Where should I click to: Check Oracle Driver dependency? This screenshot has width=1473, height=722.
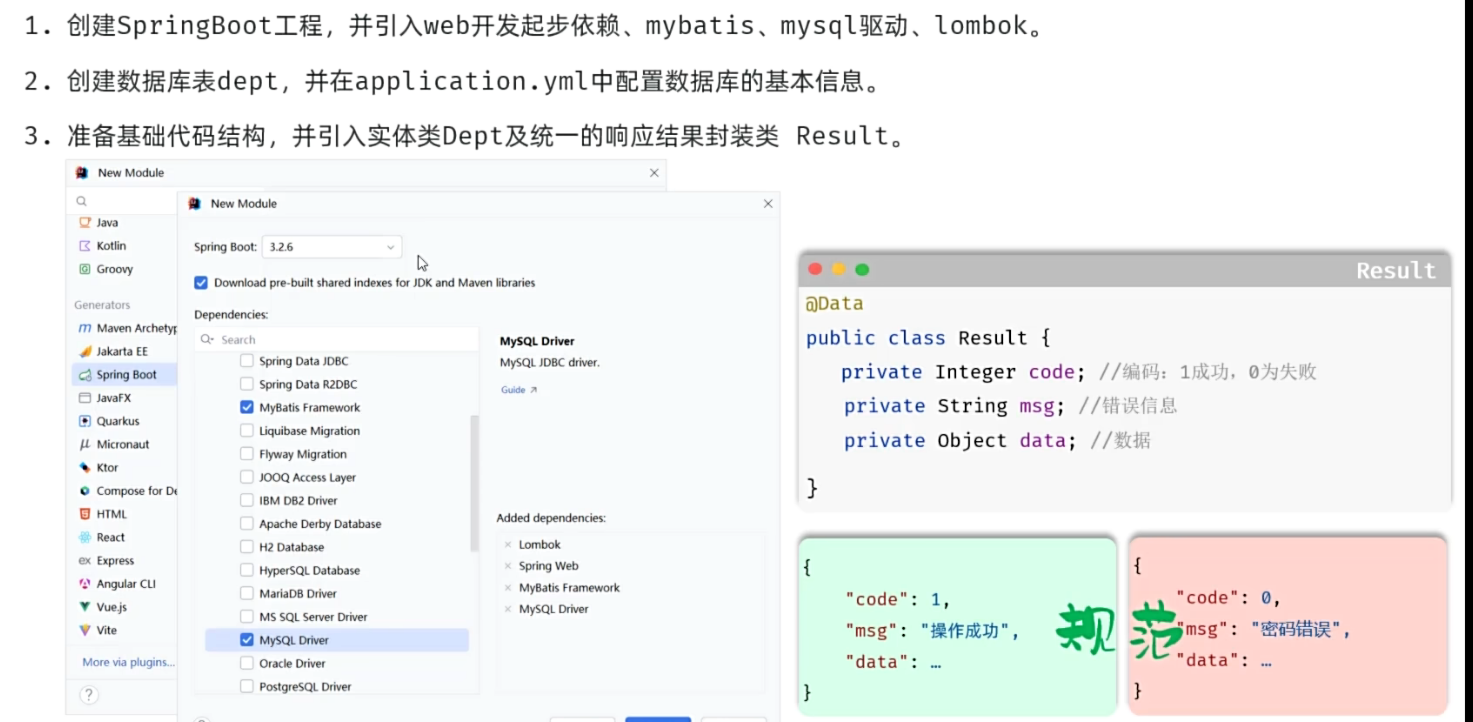[x=247, y=663]
